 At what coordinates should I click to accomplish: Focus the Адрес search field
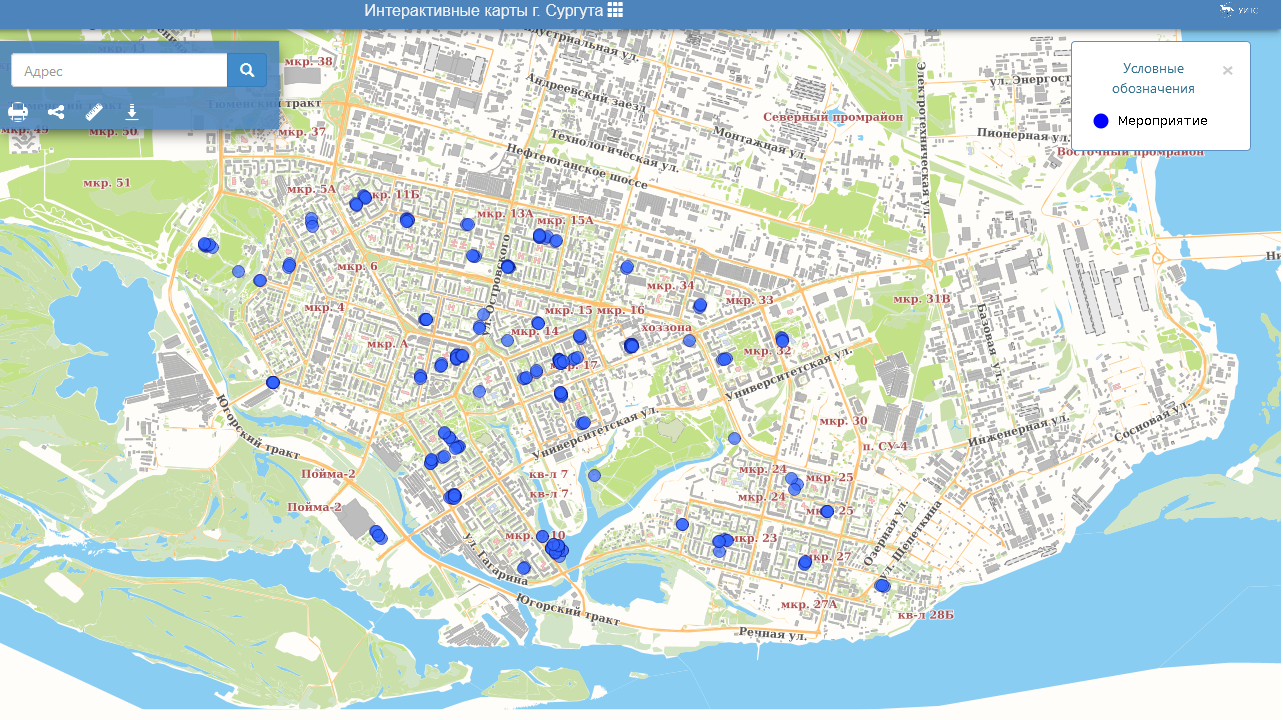click(x=119, y=71)
